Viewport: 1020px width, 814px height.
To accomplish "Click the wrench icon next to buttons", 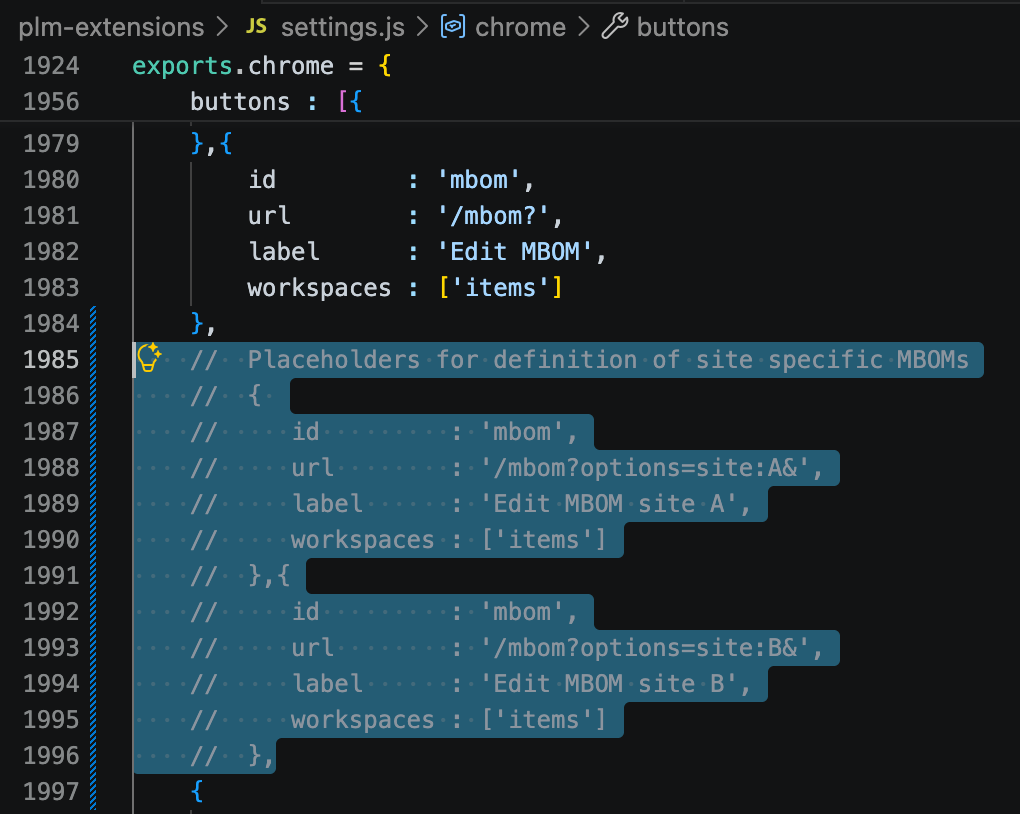I will [615, 27].
